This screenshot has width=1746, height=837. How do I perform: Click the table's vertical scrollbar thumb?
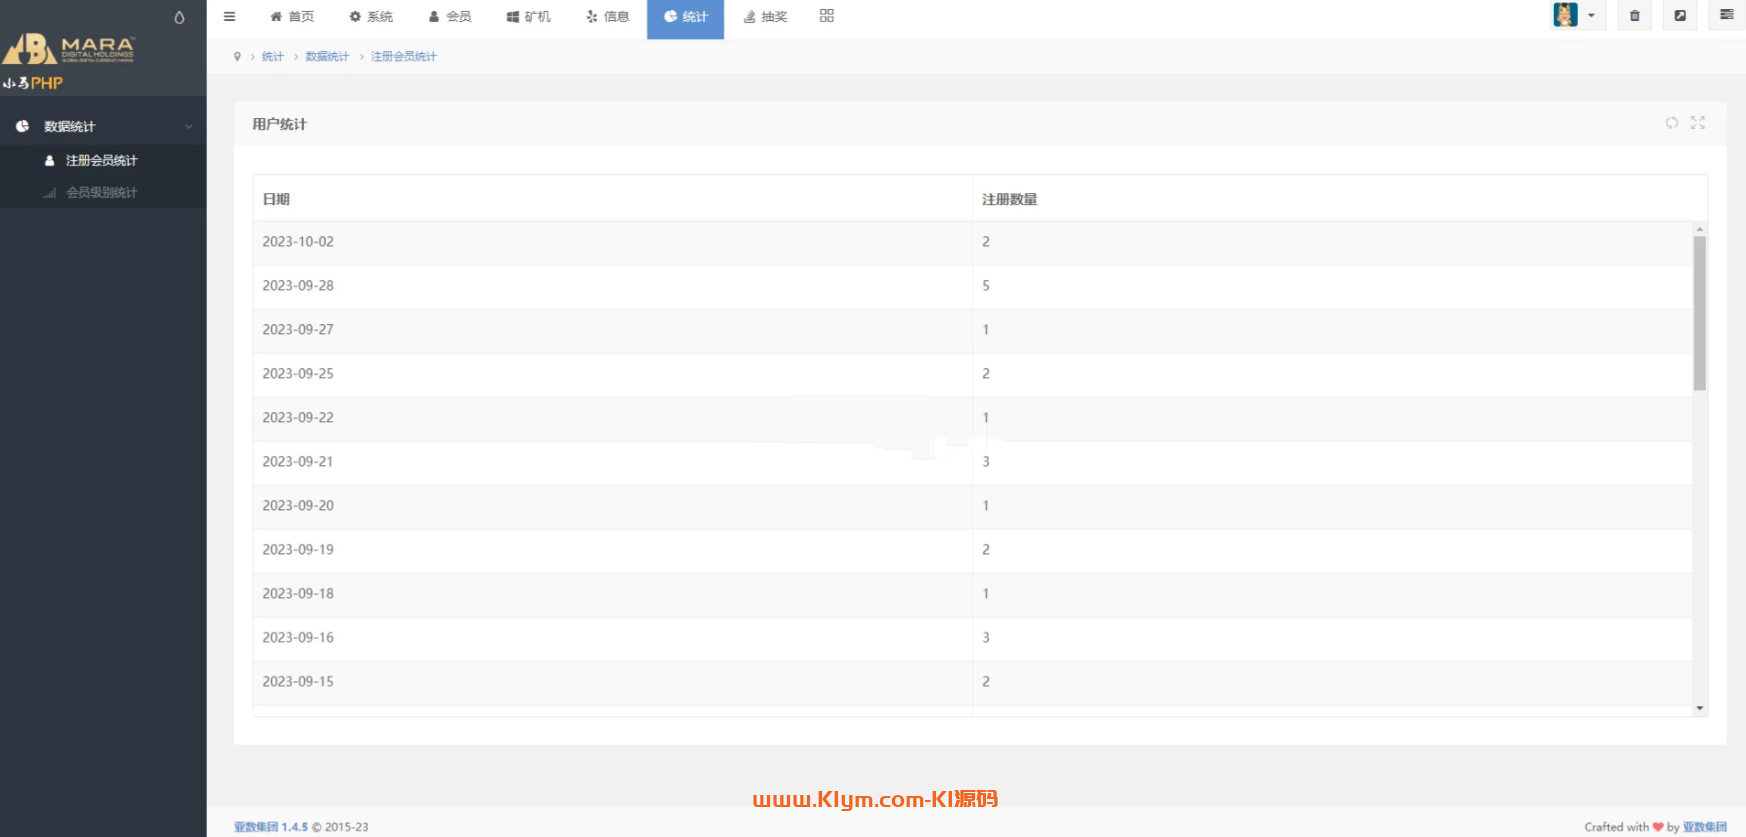pyautogui.click(x=1699, y=312)
